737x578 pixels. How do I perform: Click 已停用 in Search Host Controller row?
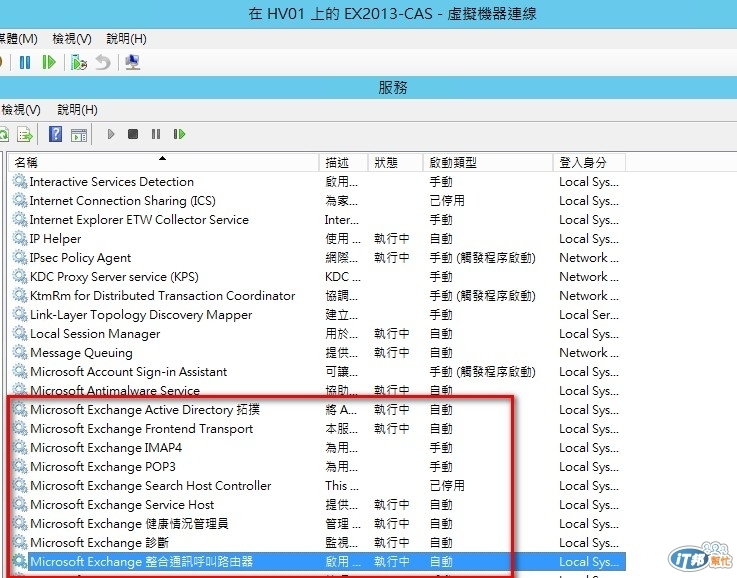447,485
